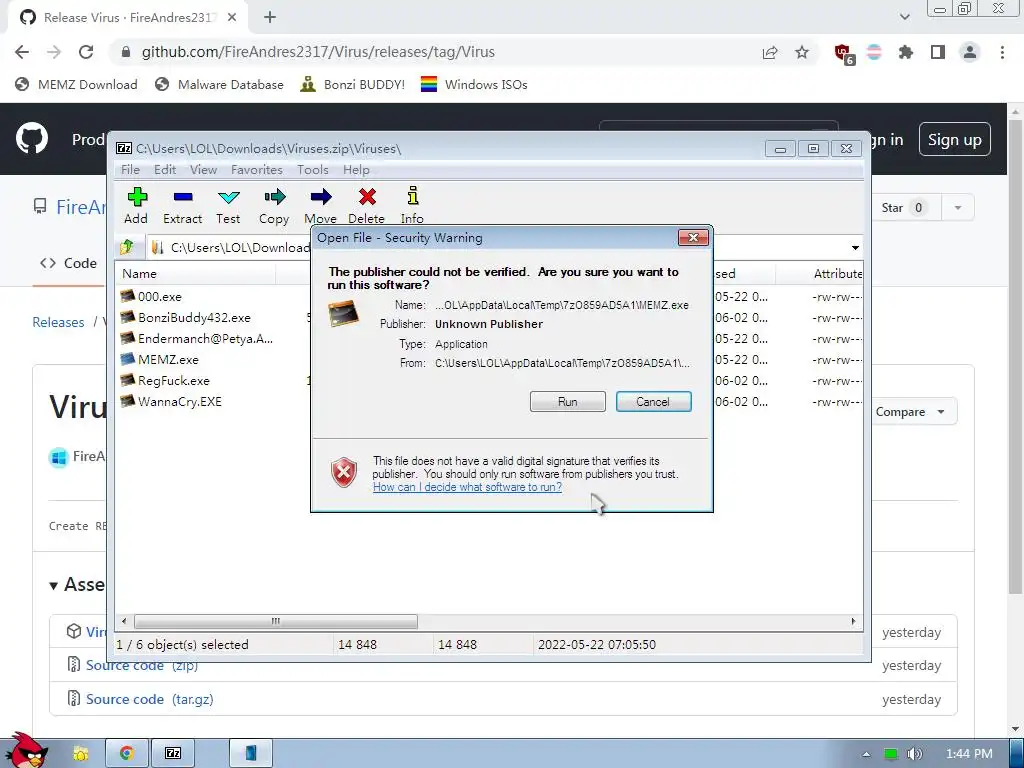Open 'How can I decide what software to run?' link
Viewport: 1024px width, 768px height.
coord(467,487)
